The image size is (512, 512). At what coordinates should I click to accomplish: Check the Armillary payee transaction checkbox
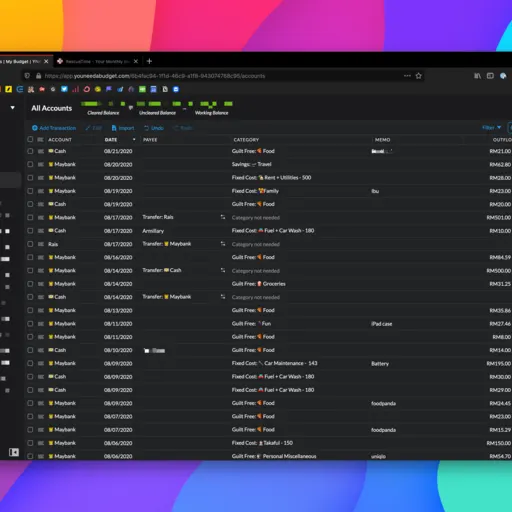(30, 231)
